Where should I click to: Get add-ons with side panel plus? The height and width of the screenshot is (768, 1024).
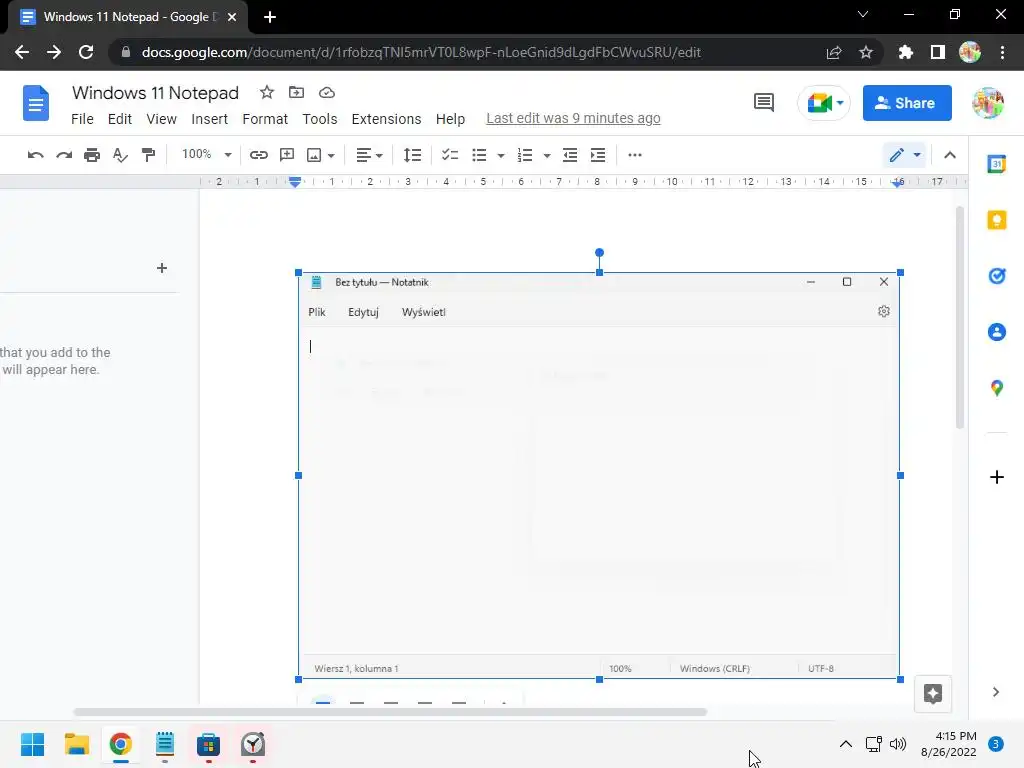(997, 477)
